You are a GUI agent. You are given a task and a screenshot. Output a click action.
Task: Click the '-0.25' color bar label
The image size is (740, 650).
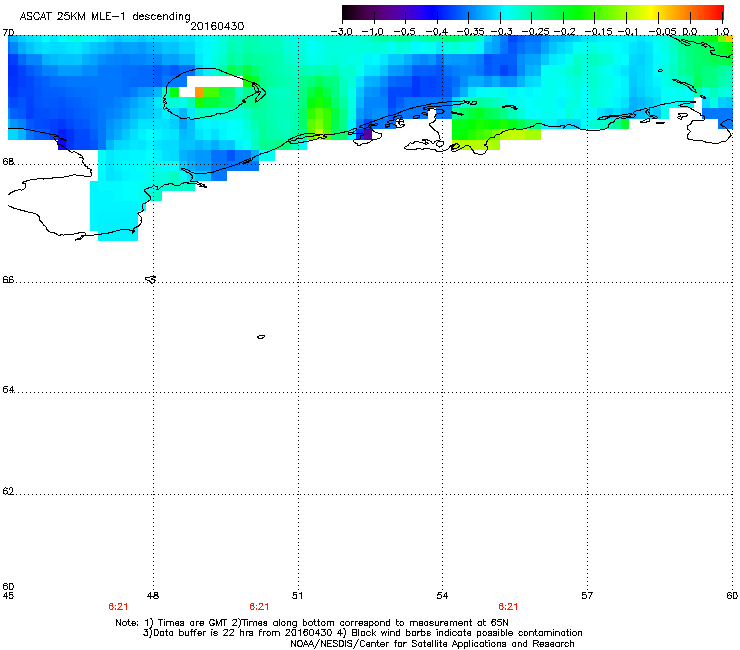point(535,32)
